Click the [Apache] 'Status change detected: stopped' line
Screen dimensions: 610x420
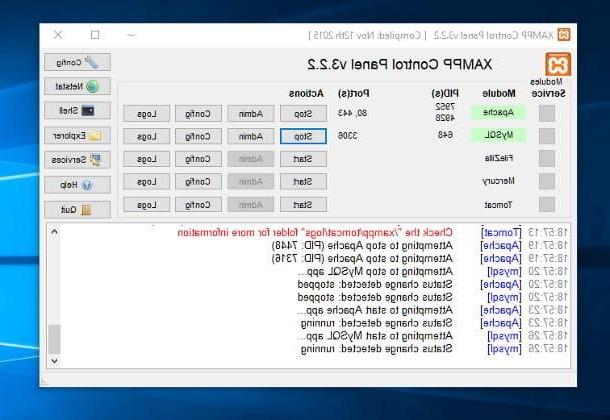375,284
